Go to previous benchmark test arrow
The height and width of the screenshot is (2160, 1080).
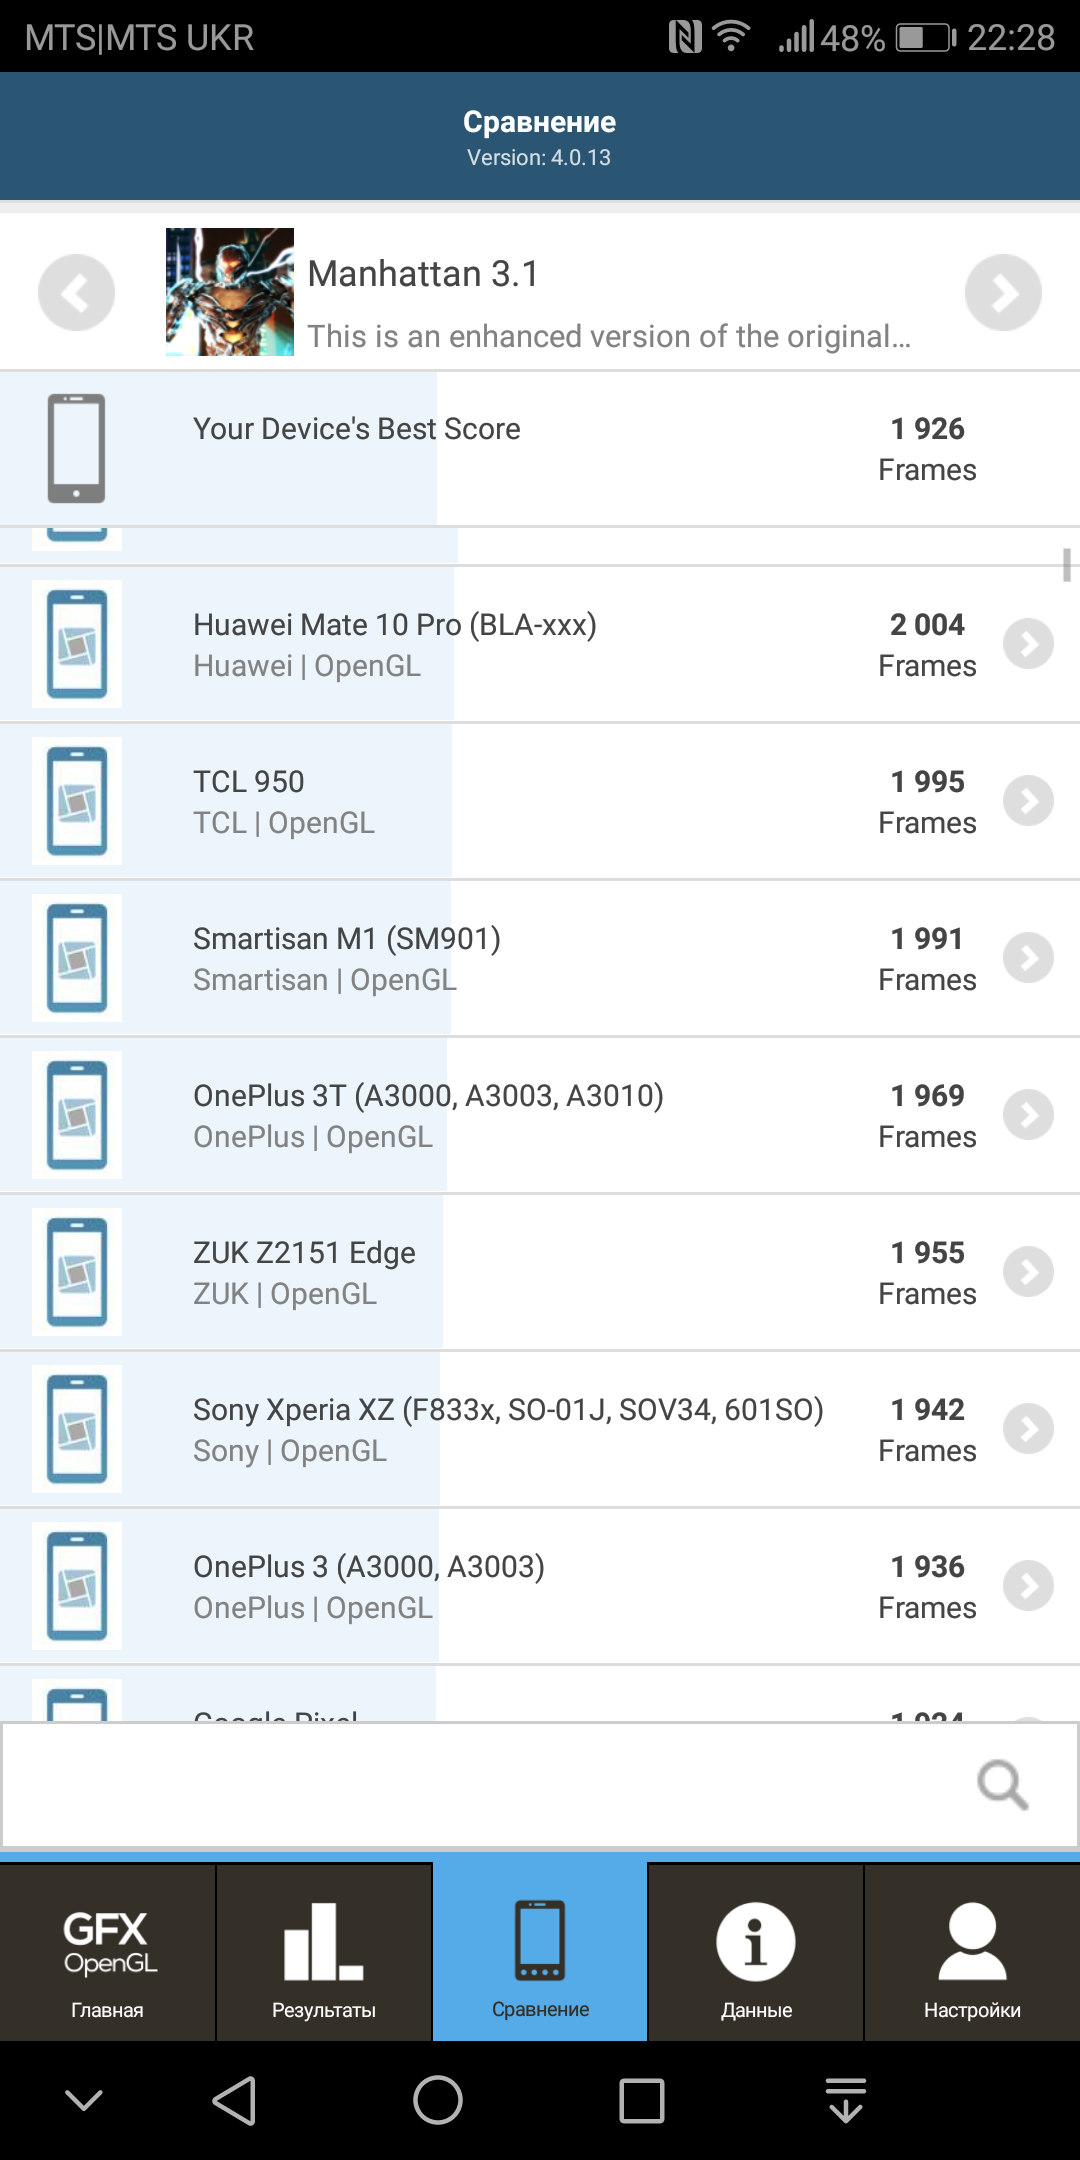pyautogui.click(x=76, y=292)
